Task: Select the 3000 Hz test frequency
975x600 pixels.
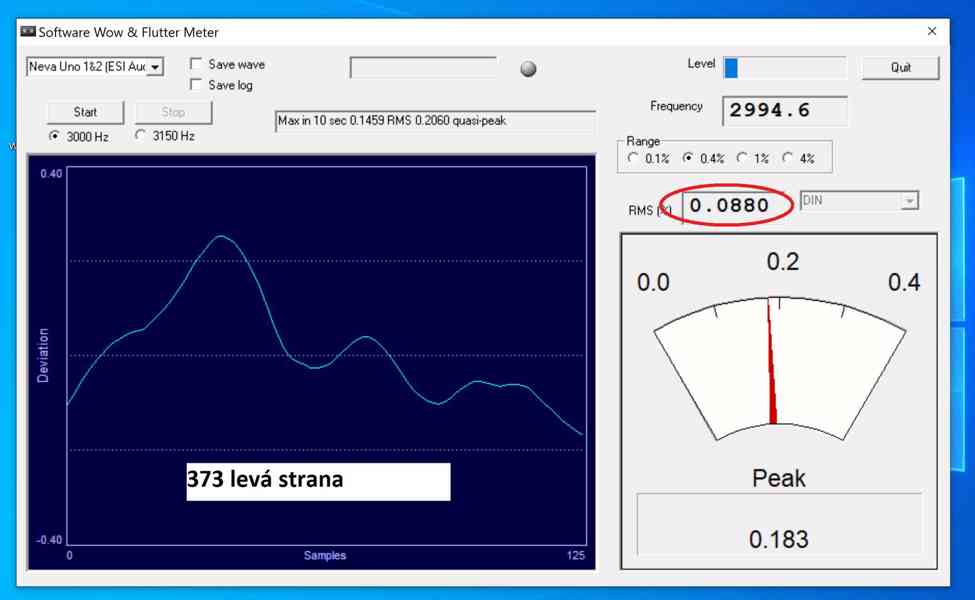Action: coord(54,136)
